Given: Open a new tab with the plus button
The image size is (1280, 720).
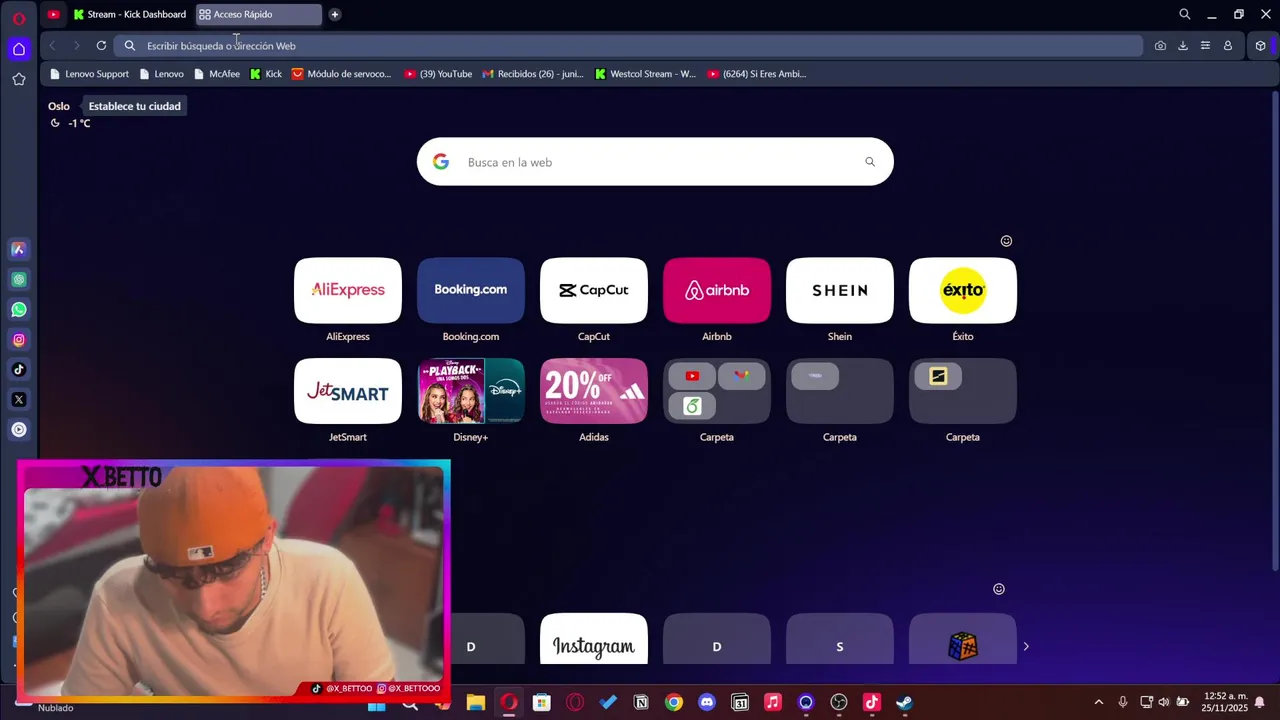Looking at the screenshot, I should point(334,14).
